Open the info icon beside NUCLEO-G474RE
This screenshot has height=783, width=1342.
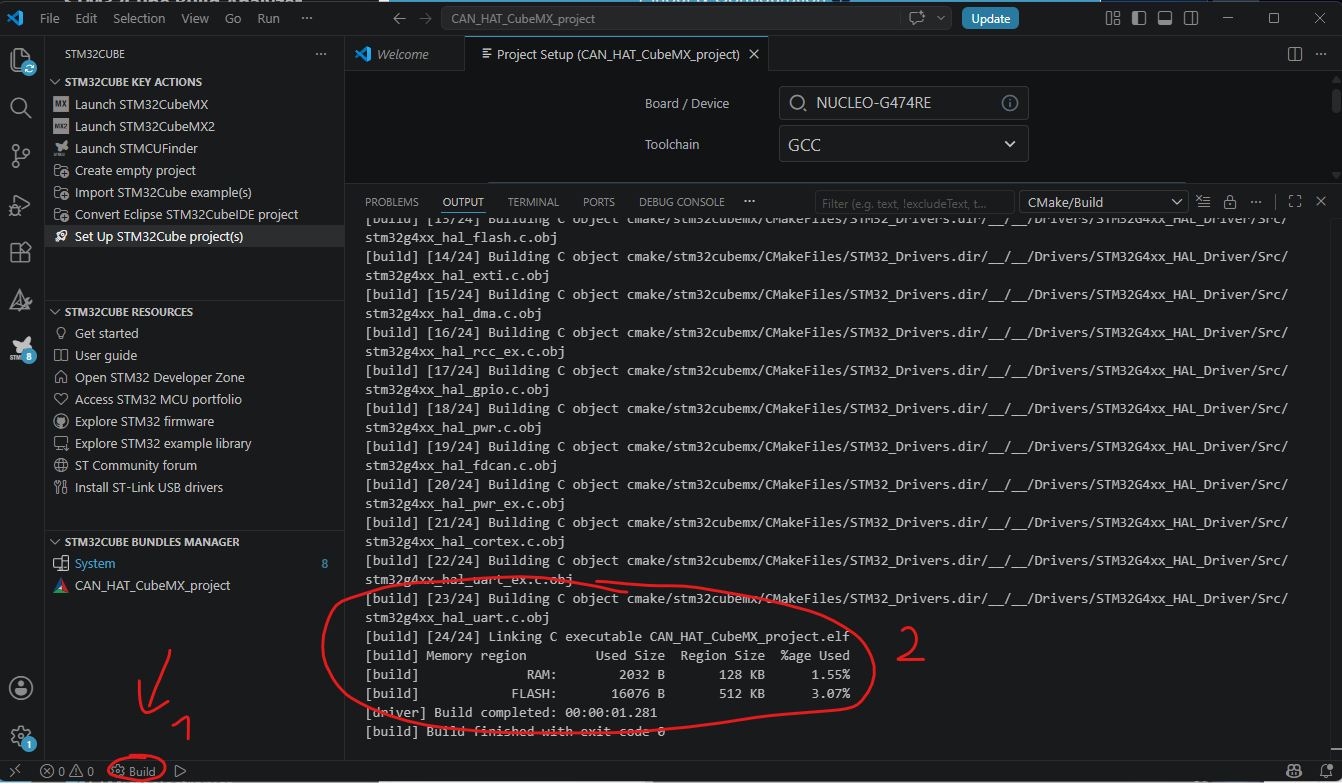tap(1010, 103)
